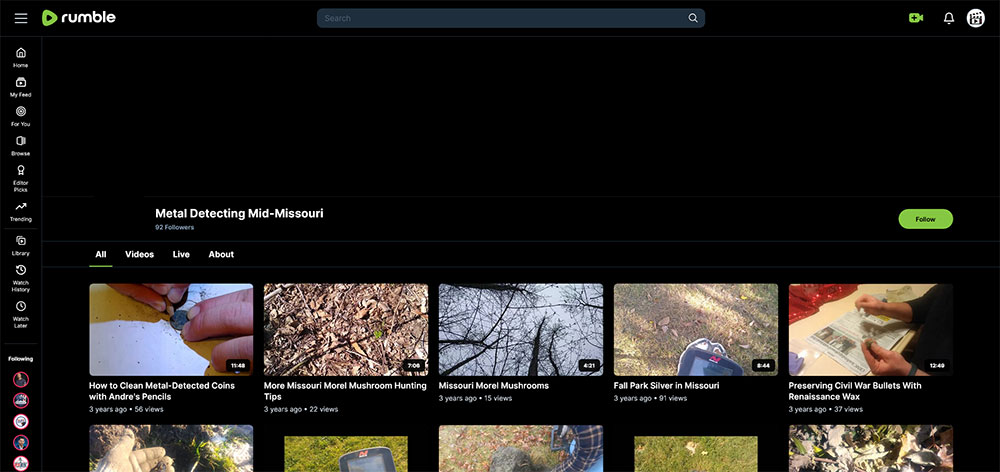The height and width of the screenshot is (472, 1000).
Task: Open second-row thumbnail of gloved hand digging
Action: pyautogui.click(x=171, y=448)
